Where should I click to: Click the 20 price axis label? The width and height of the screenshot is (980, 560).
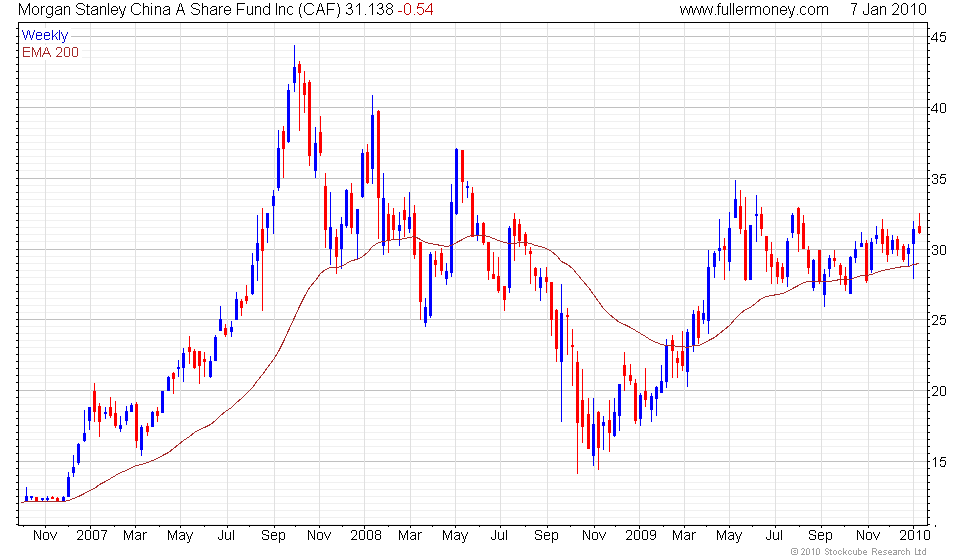tap(940, 391)
